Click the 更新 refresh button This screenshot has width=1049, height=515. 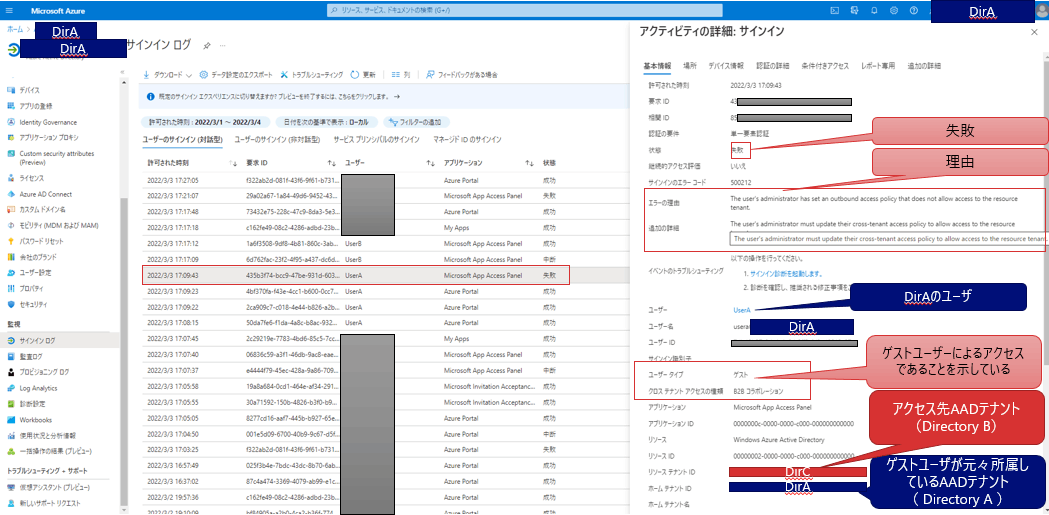coord(363,75)
